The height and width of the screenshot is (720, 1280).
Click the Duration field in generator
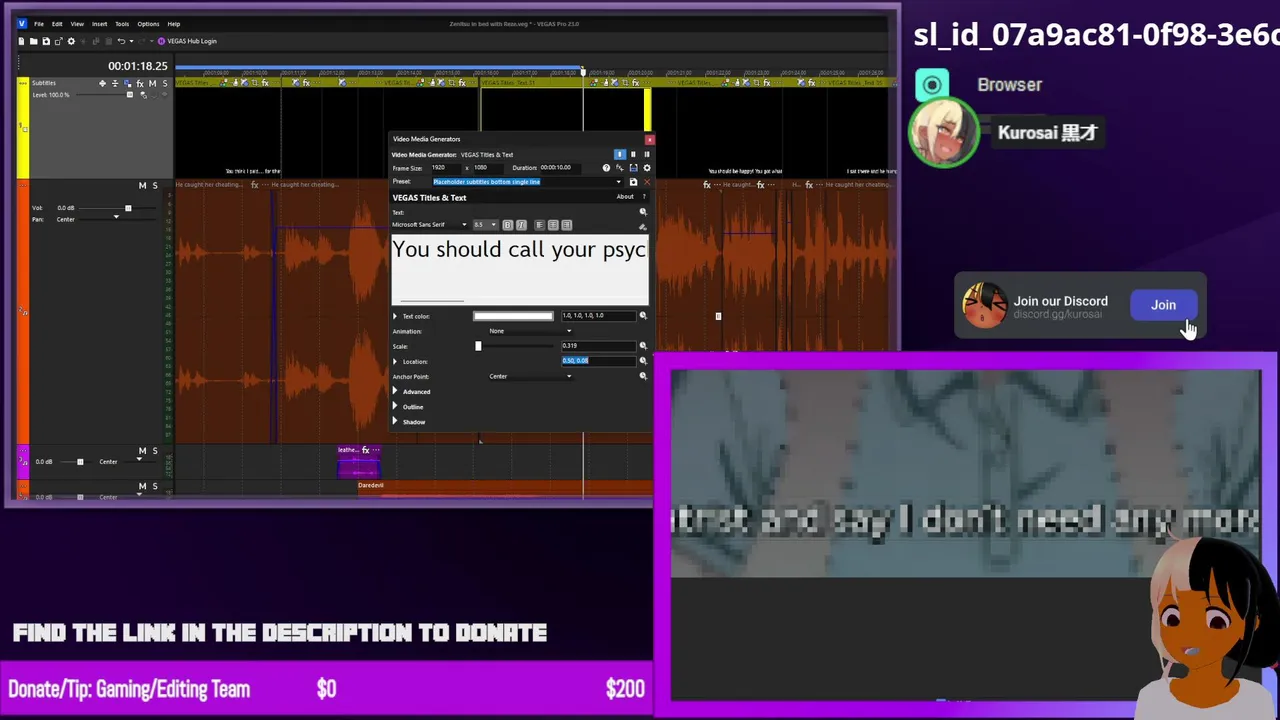pyautogui.click(x=561, y=168)
